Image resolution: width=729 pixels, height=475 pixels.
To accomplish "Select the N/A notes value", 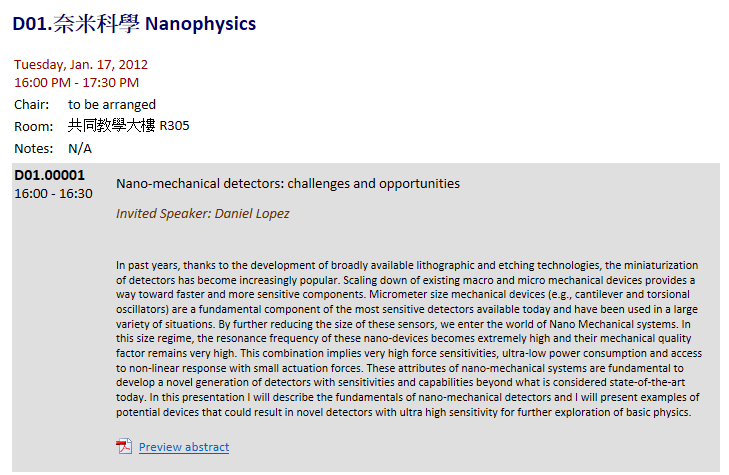I will coord(80,148).
